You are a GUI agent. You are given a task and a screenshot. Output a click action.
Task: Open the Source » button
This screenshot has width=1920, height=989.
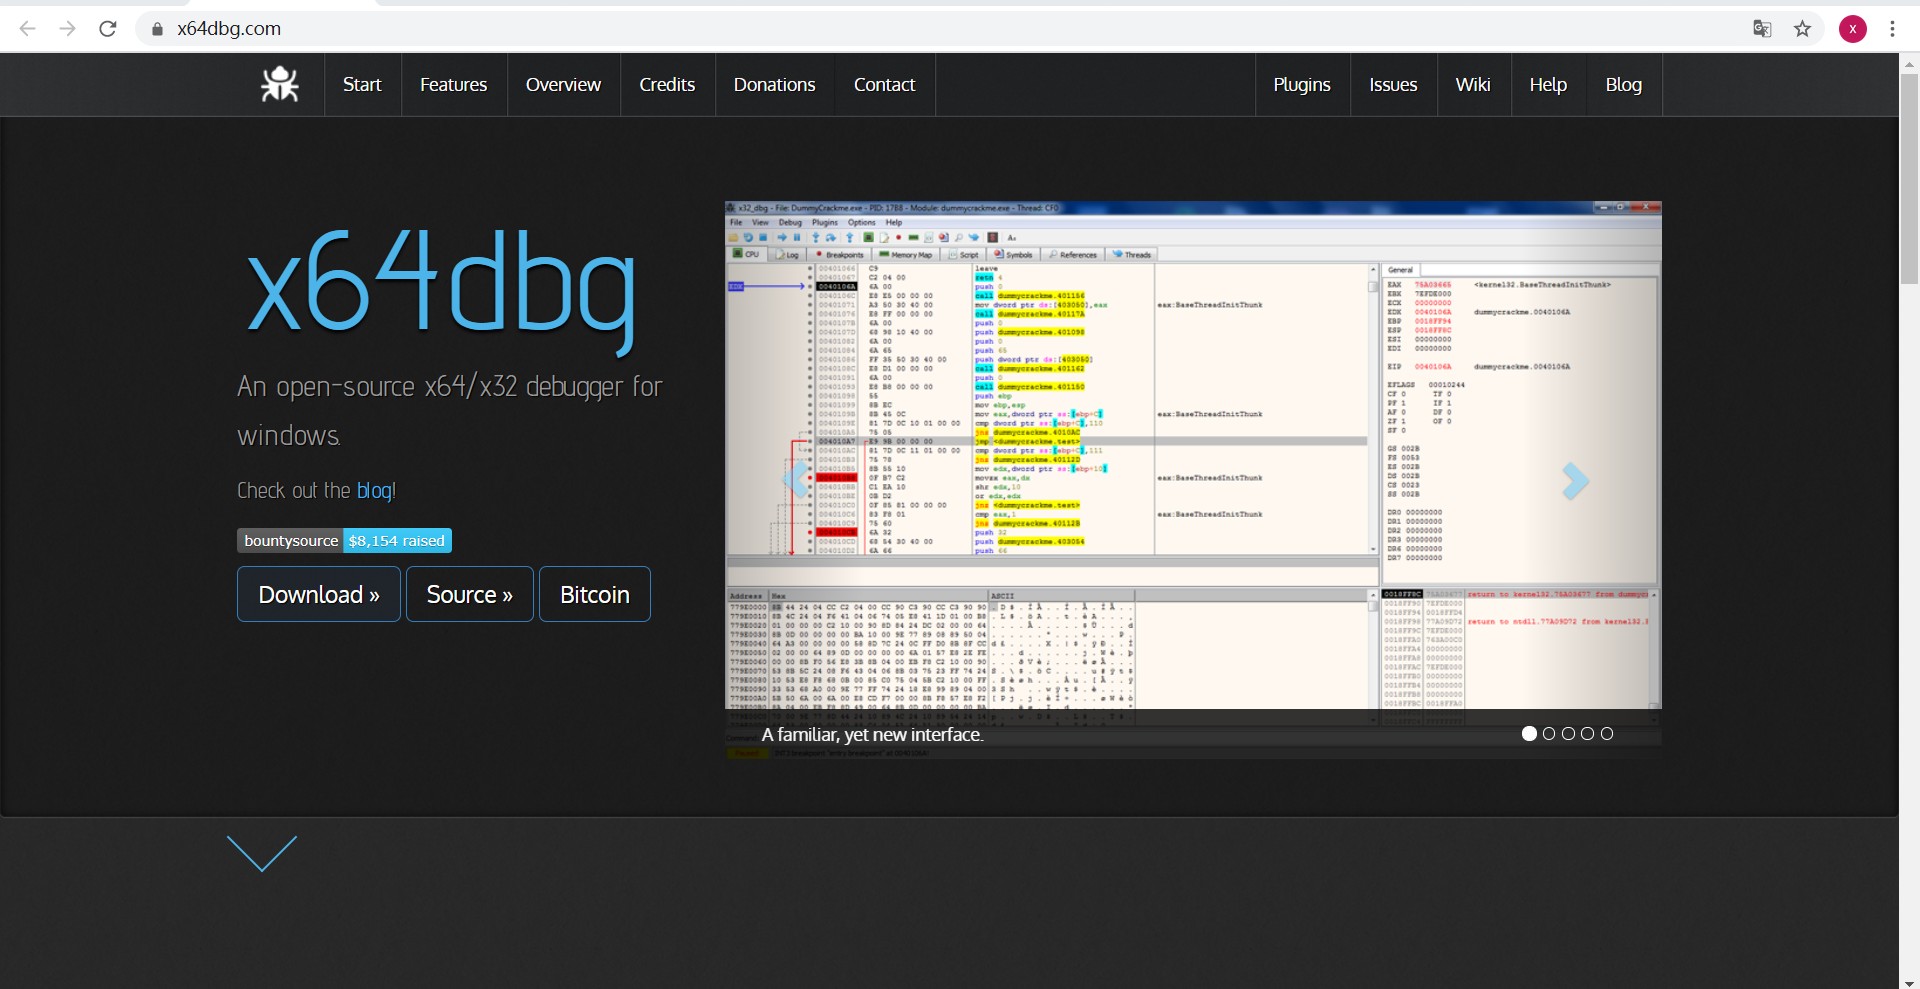point(470,594)
